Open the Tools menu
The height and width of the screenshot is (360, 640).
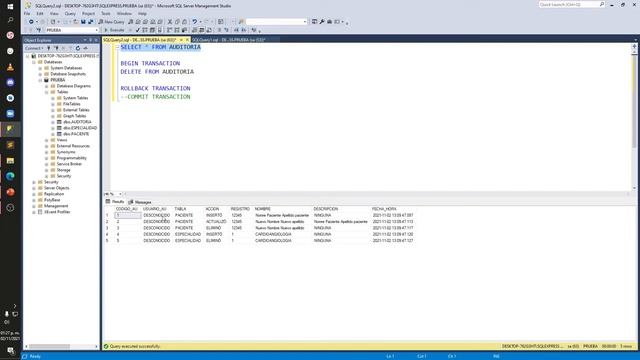[106, 13]
